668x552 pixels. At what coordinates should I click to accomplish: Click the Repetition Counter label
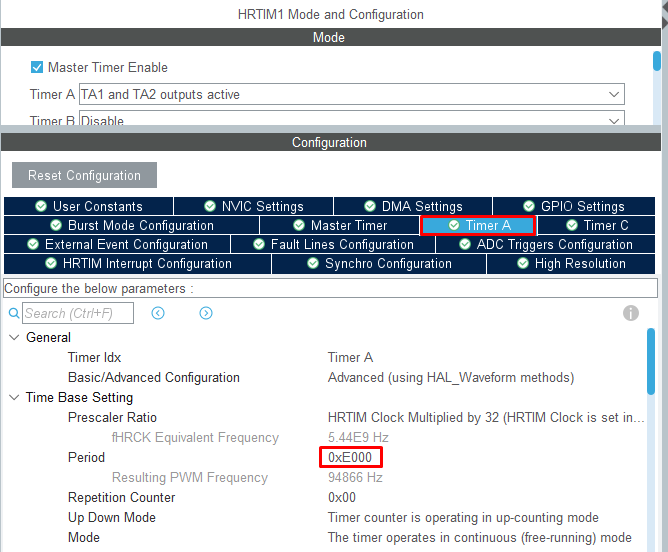coord(121,497)
